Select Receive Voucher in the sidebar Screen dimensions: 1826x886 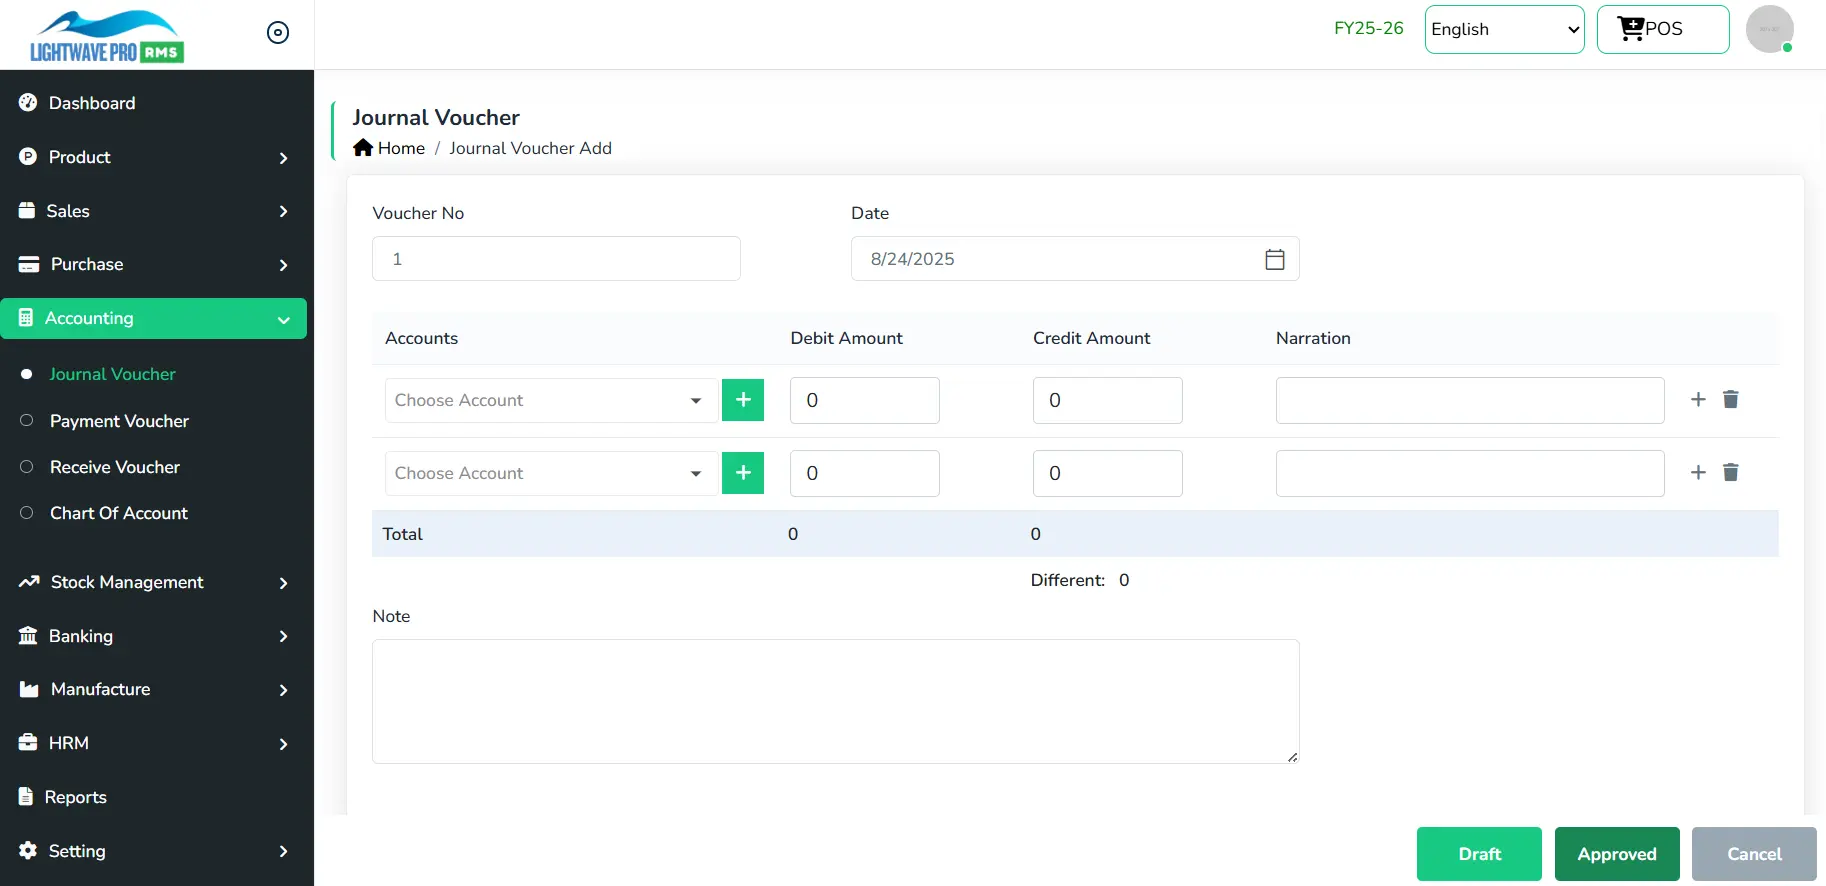coord(115,467)
